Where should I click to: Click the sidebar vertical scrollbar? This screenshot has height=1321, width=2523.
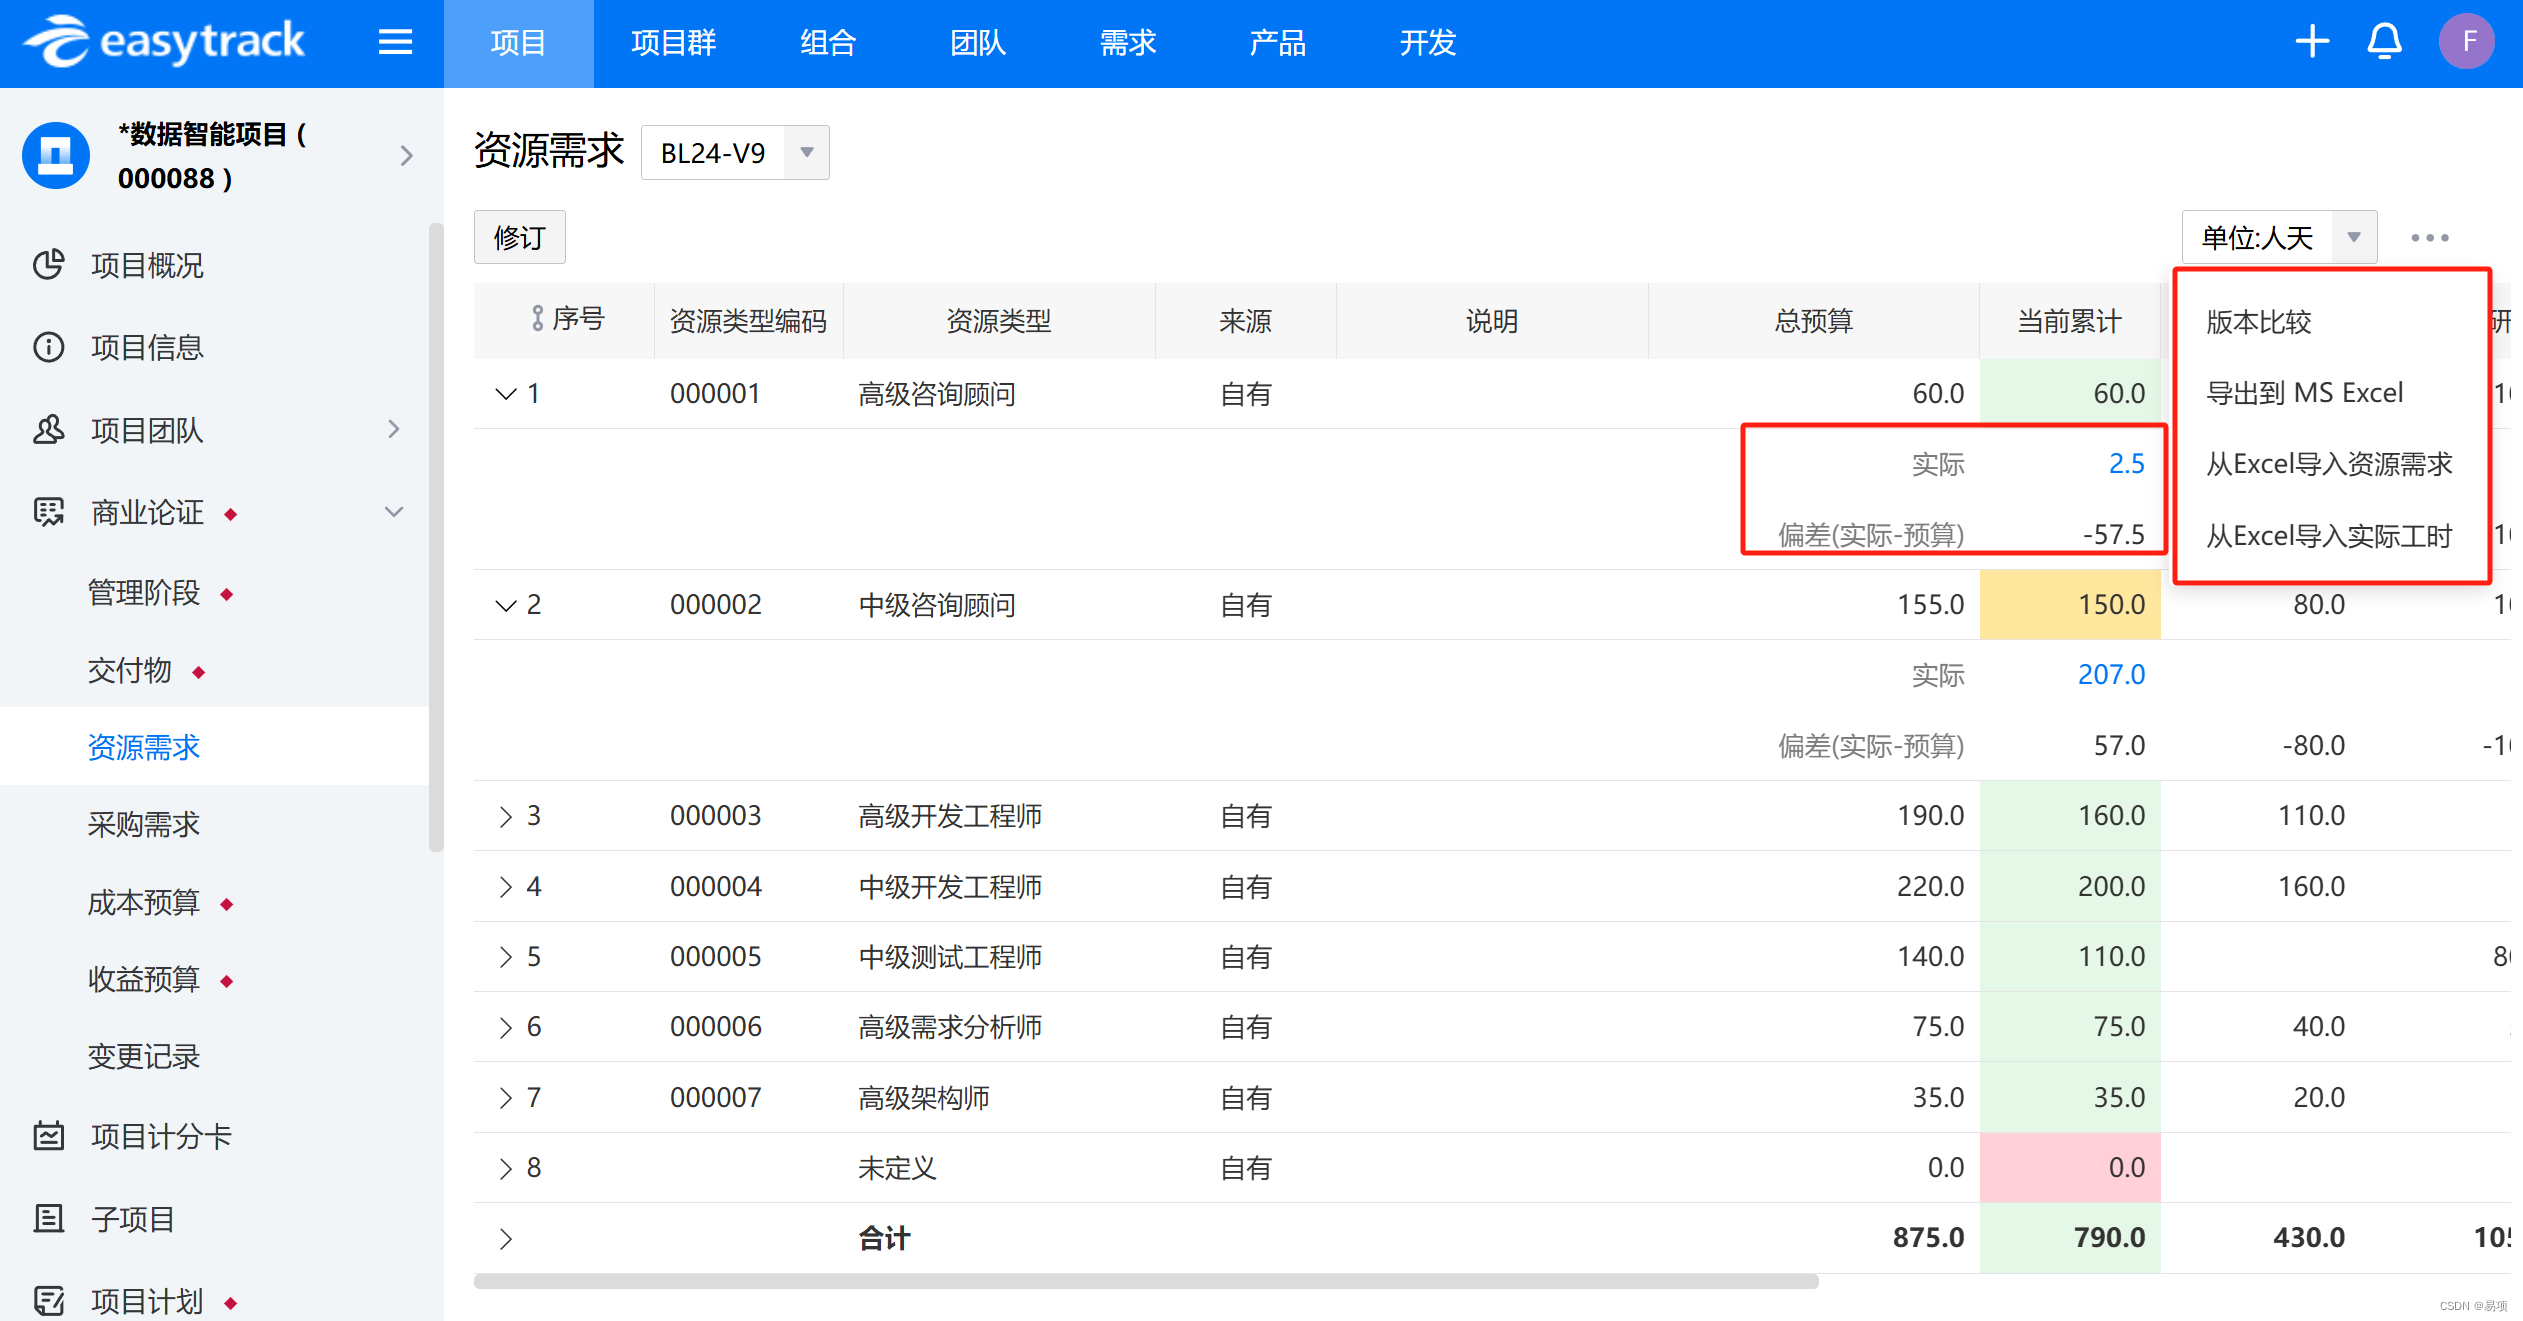(436, 537)
